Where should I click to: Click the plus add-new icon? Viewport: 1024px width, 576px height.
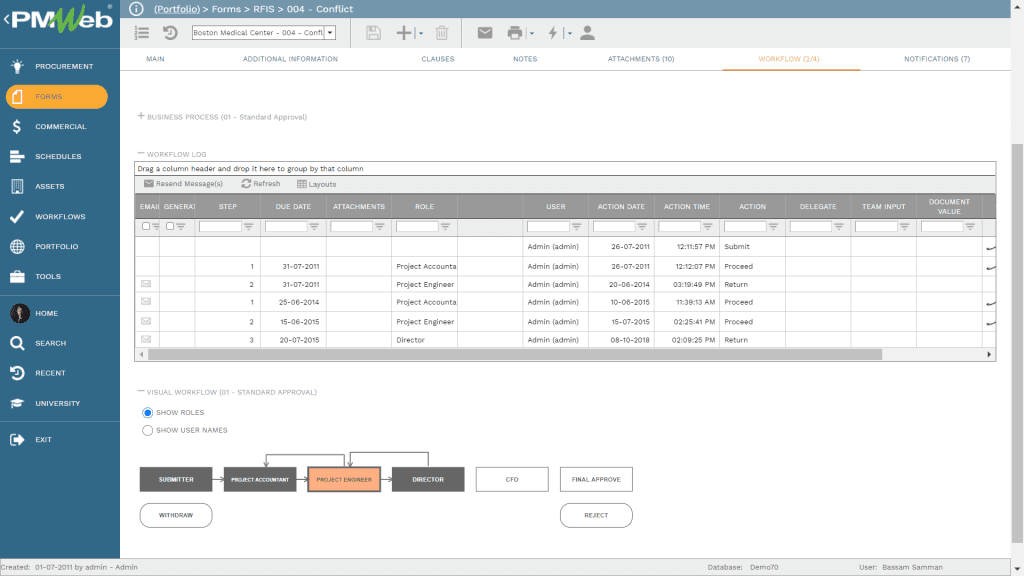click(x=404, y=33)
